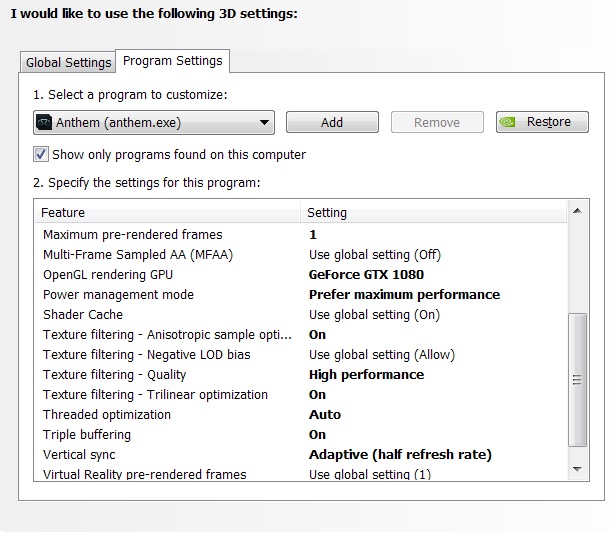
Task: Select the Texture filtering - Quality row
Action: click(301, 375)
